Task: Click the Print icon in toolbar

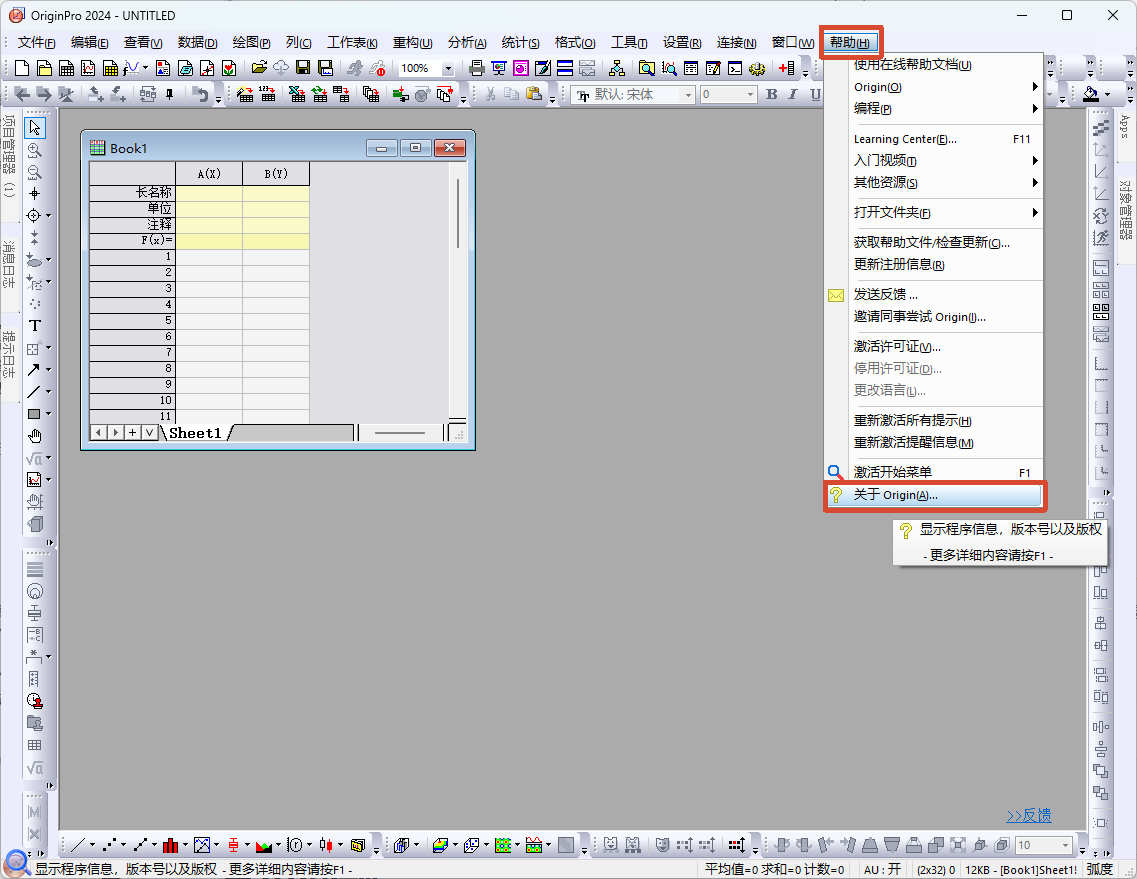Action: pyautogui.click(x=476, y=68)
